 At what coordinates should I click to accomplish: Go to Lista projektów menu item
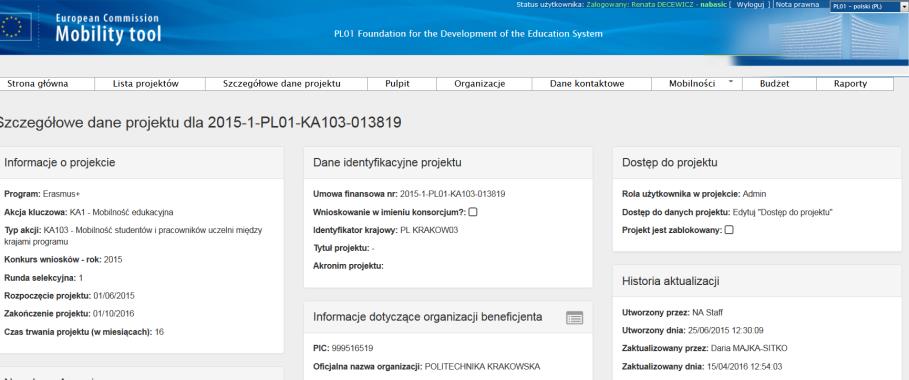[x=146, y=84]
